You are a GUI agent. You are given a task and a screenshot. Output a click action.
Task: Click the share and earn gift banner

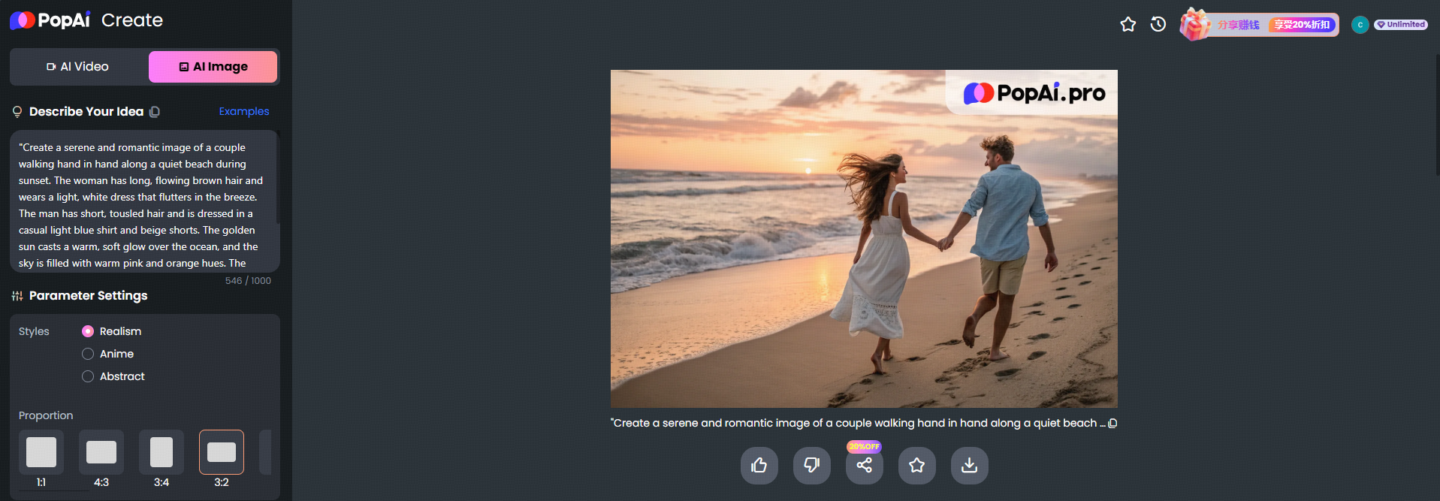tap(1260, 24)
